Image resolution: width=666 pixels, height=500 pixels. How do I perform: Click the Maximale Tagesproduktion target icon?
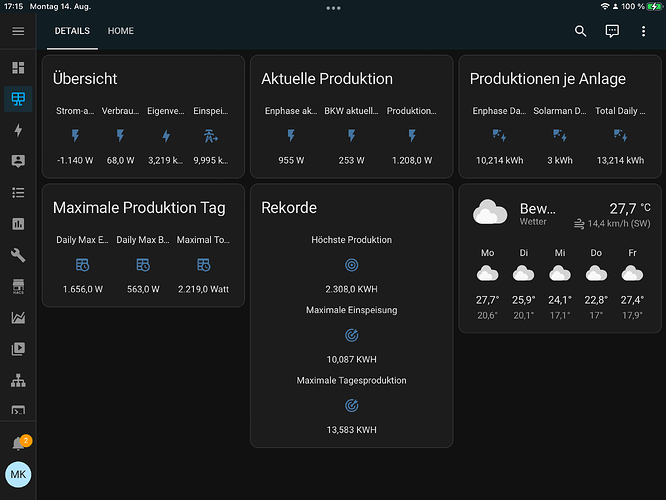coord(352,406)
